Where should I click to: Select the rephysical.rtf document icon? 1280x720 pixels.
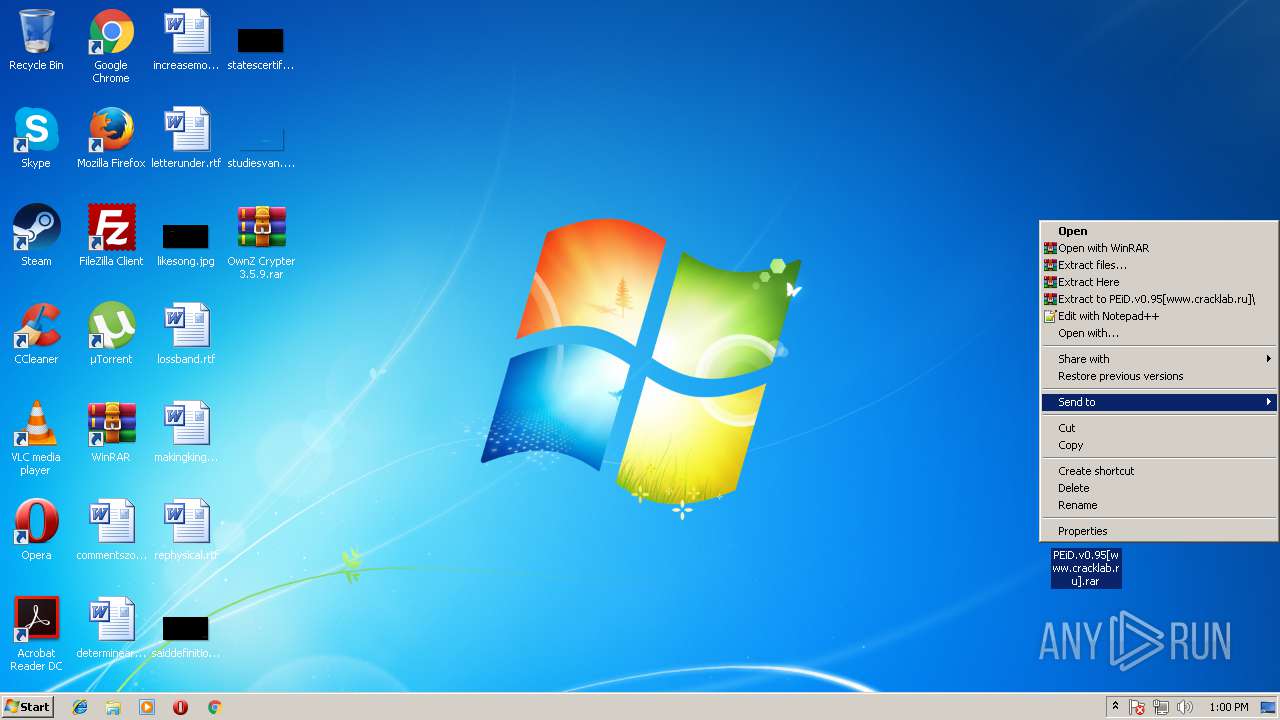pyautogui.click(x=186, y=530)
